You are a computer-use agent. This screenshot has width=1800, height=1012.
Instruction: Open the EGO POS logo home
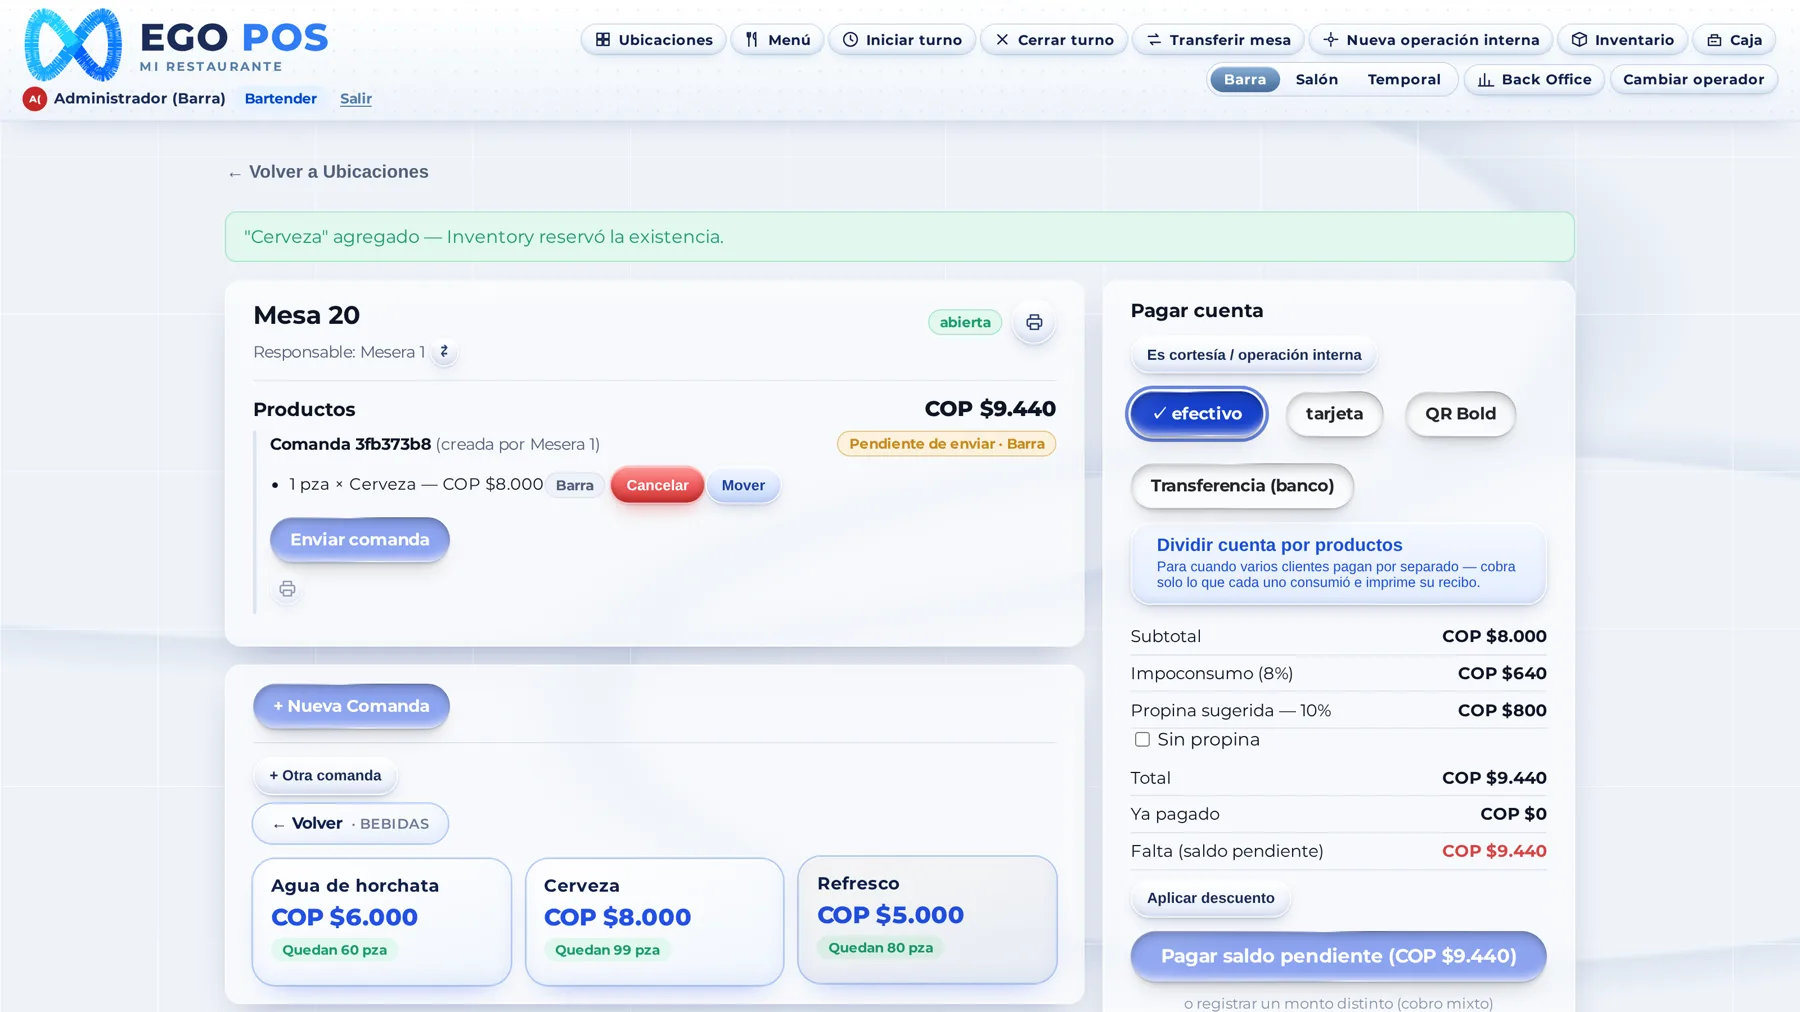click(x=176, y=45)
